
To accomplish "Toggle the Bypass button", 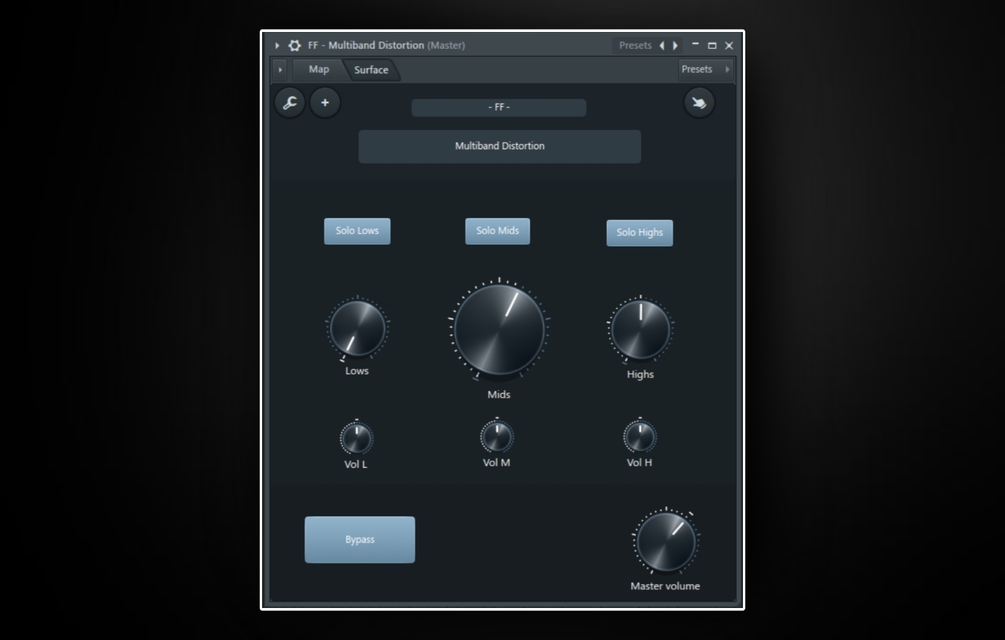I will 360,539.
